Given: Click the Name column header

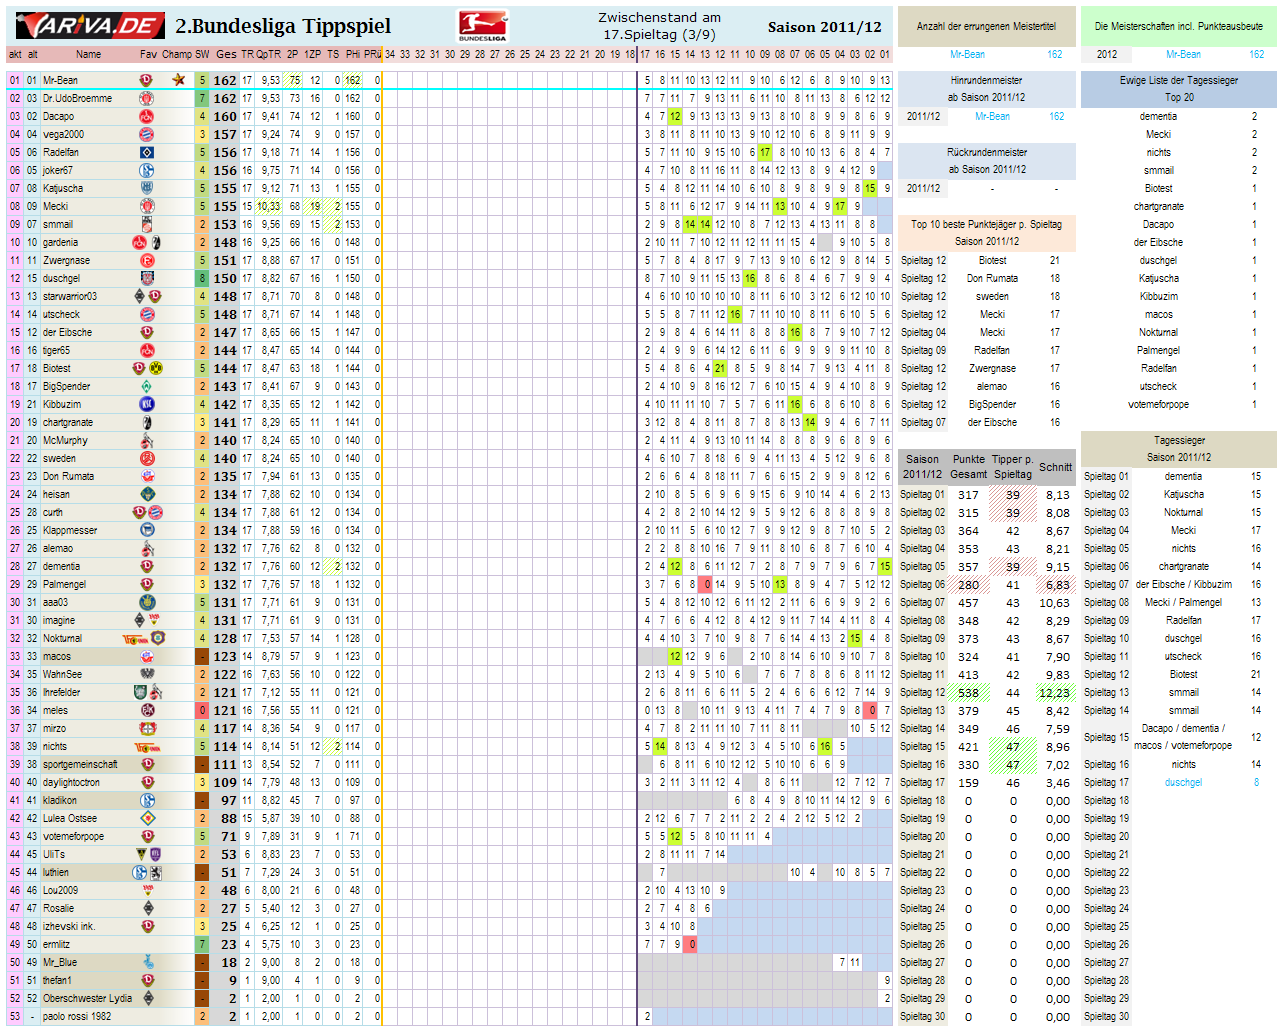Looking at the screenshot, I should pyautogui.click(x=88, y=54).
